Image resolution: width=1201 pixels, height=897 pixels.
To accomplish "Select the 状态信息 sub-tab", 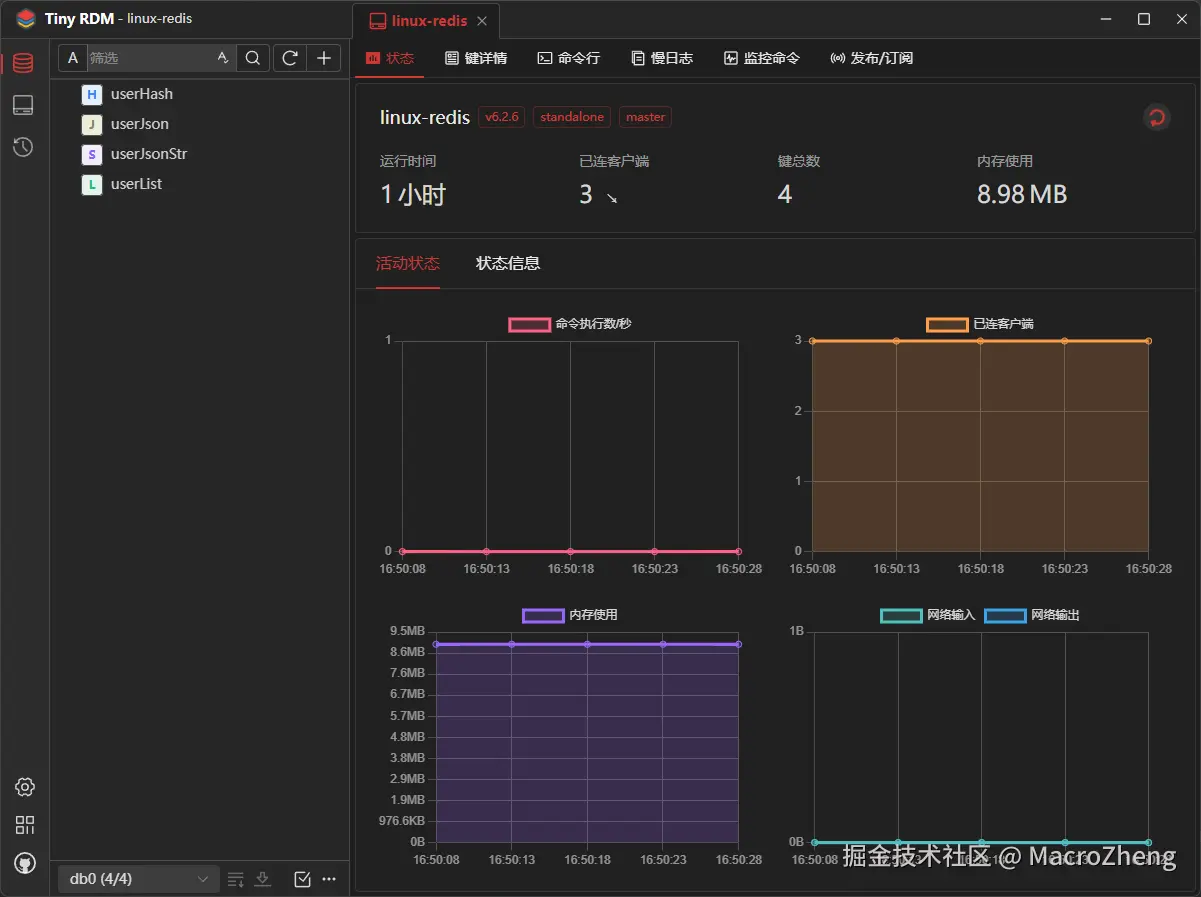I will (x=508, y=264).
